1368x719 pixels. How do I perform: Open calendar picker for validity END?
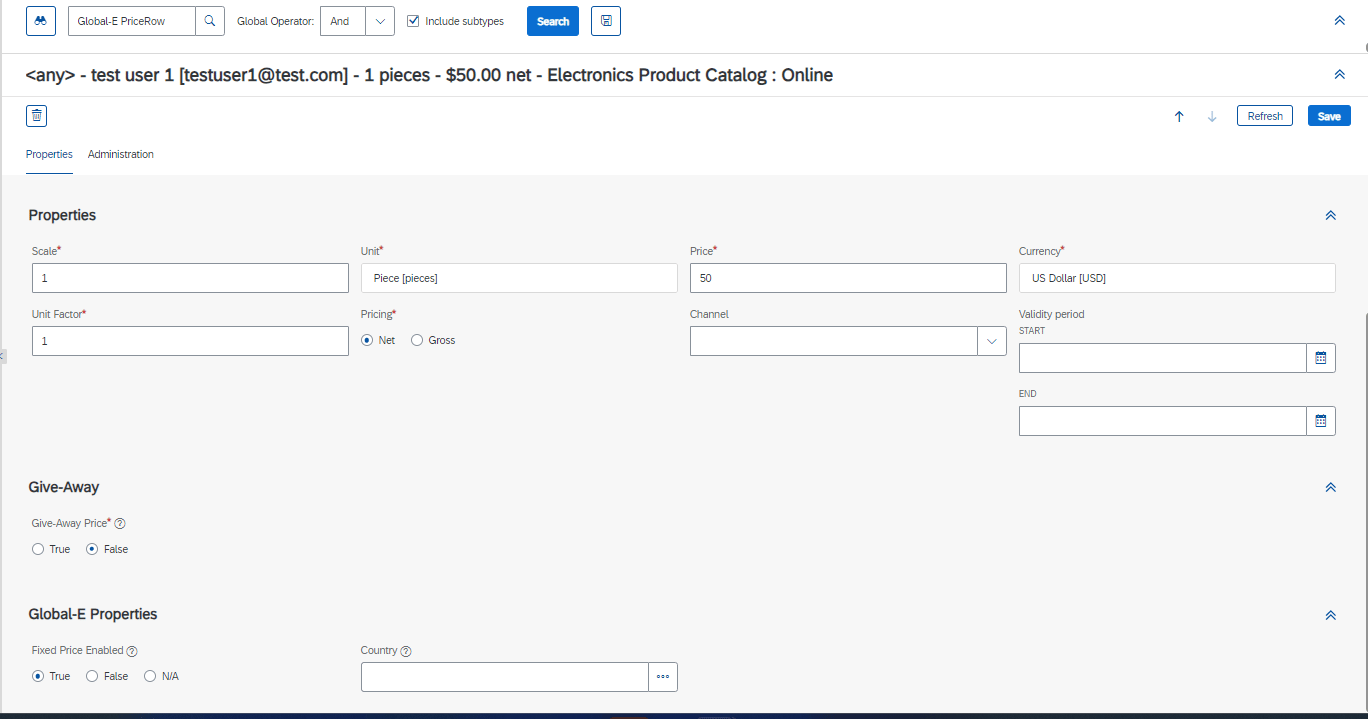tap(1321, 421)
